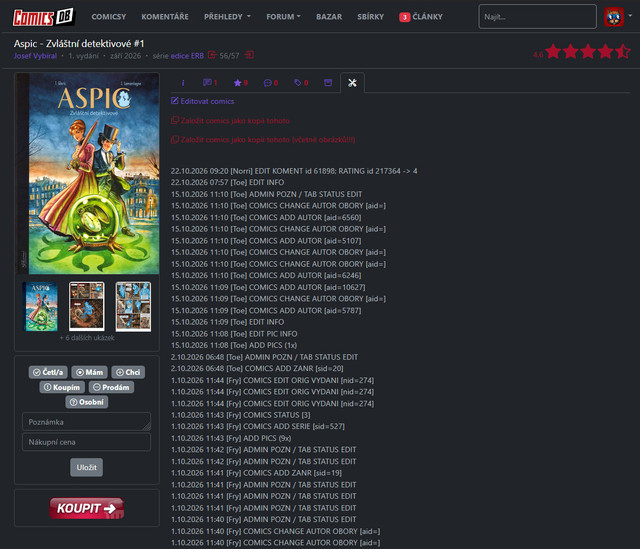The height and width of the screenshot is (549, 640).
Task: Open the user account dropdown arrow
Action: 630,16
